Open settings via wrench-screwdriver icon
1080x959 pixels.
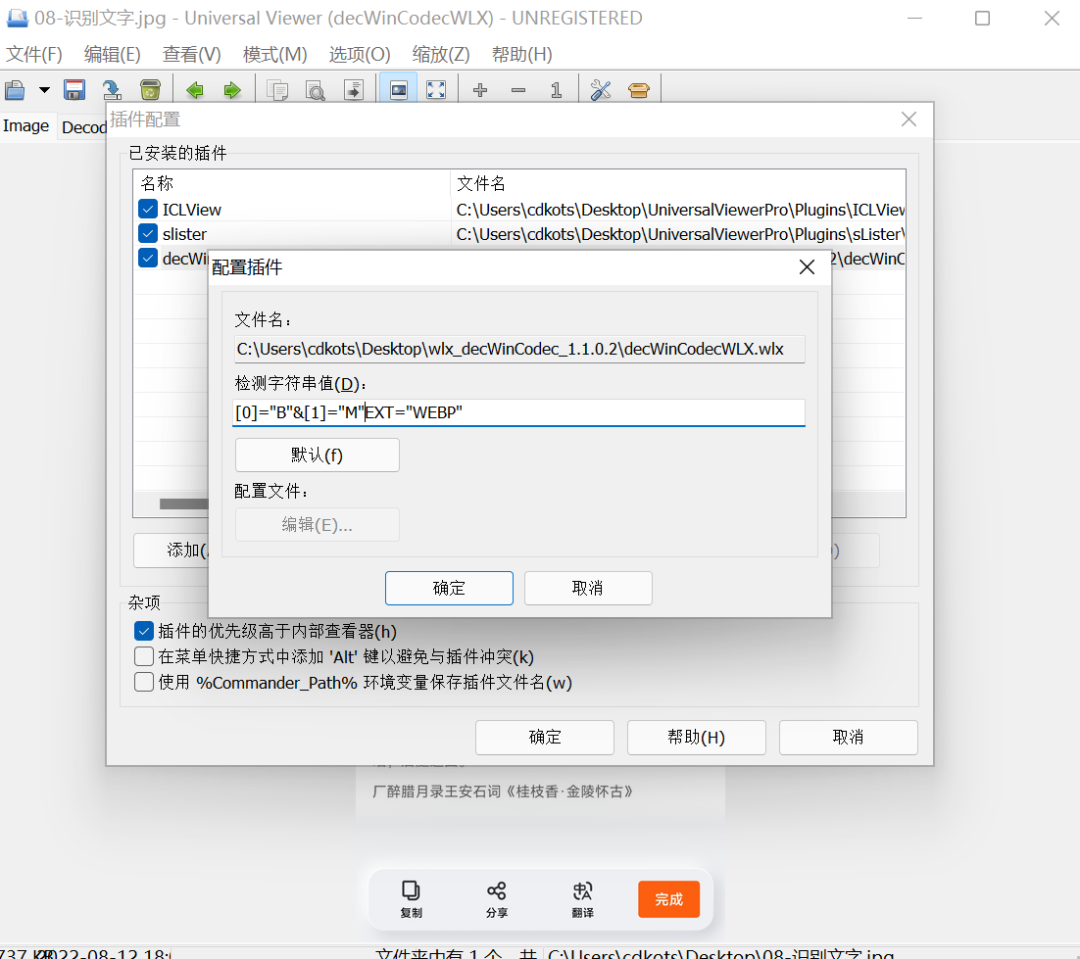coord(601,90)
